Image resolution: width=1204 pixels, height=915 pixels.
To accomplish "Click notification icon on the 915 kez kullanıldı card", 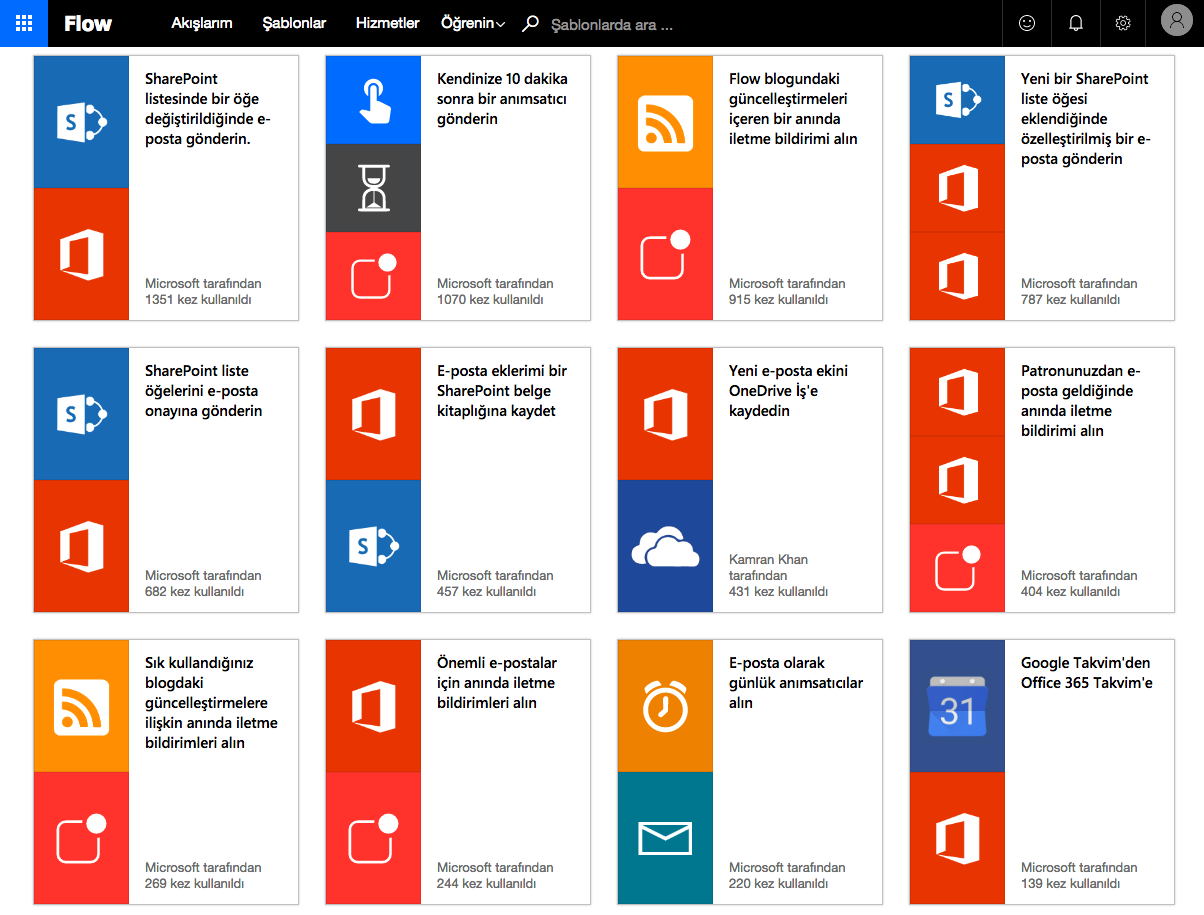I will [x=665, y=254].
